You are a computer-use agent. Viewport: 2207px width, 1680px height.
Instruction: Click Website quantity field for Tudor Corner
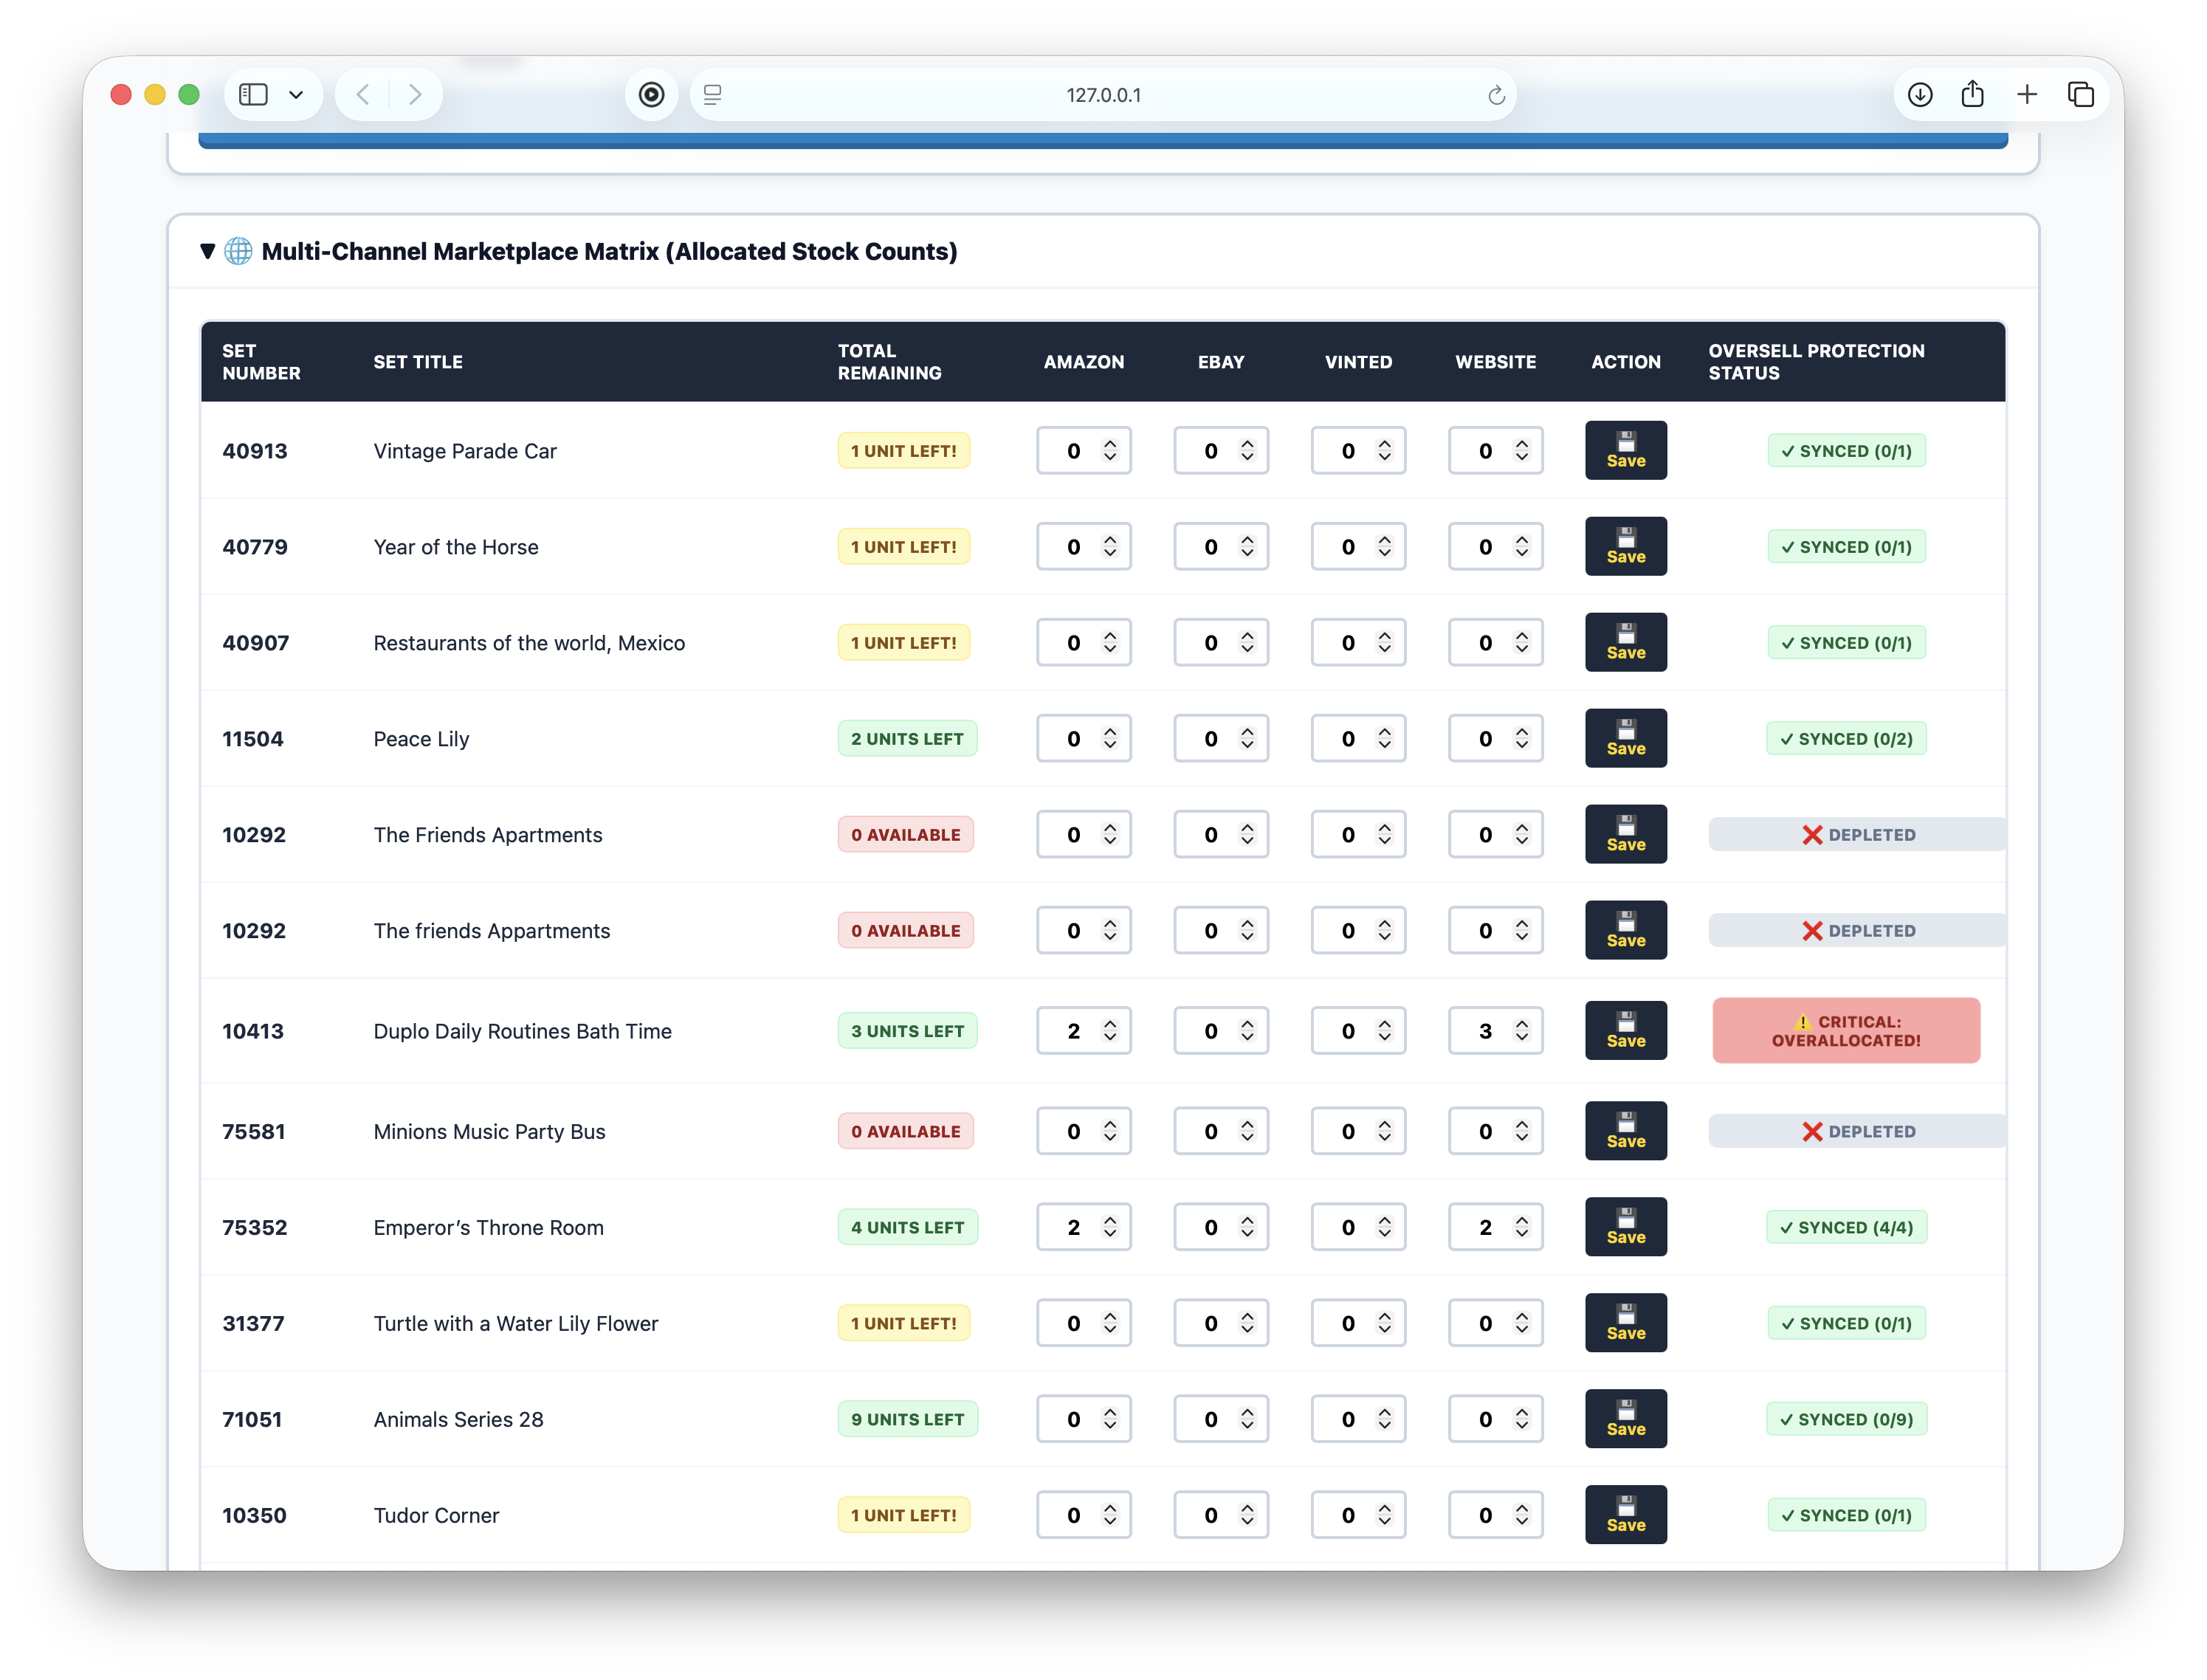click(x=1495, y=1516)
